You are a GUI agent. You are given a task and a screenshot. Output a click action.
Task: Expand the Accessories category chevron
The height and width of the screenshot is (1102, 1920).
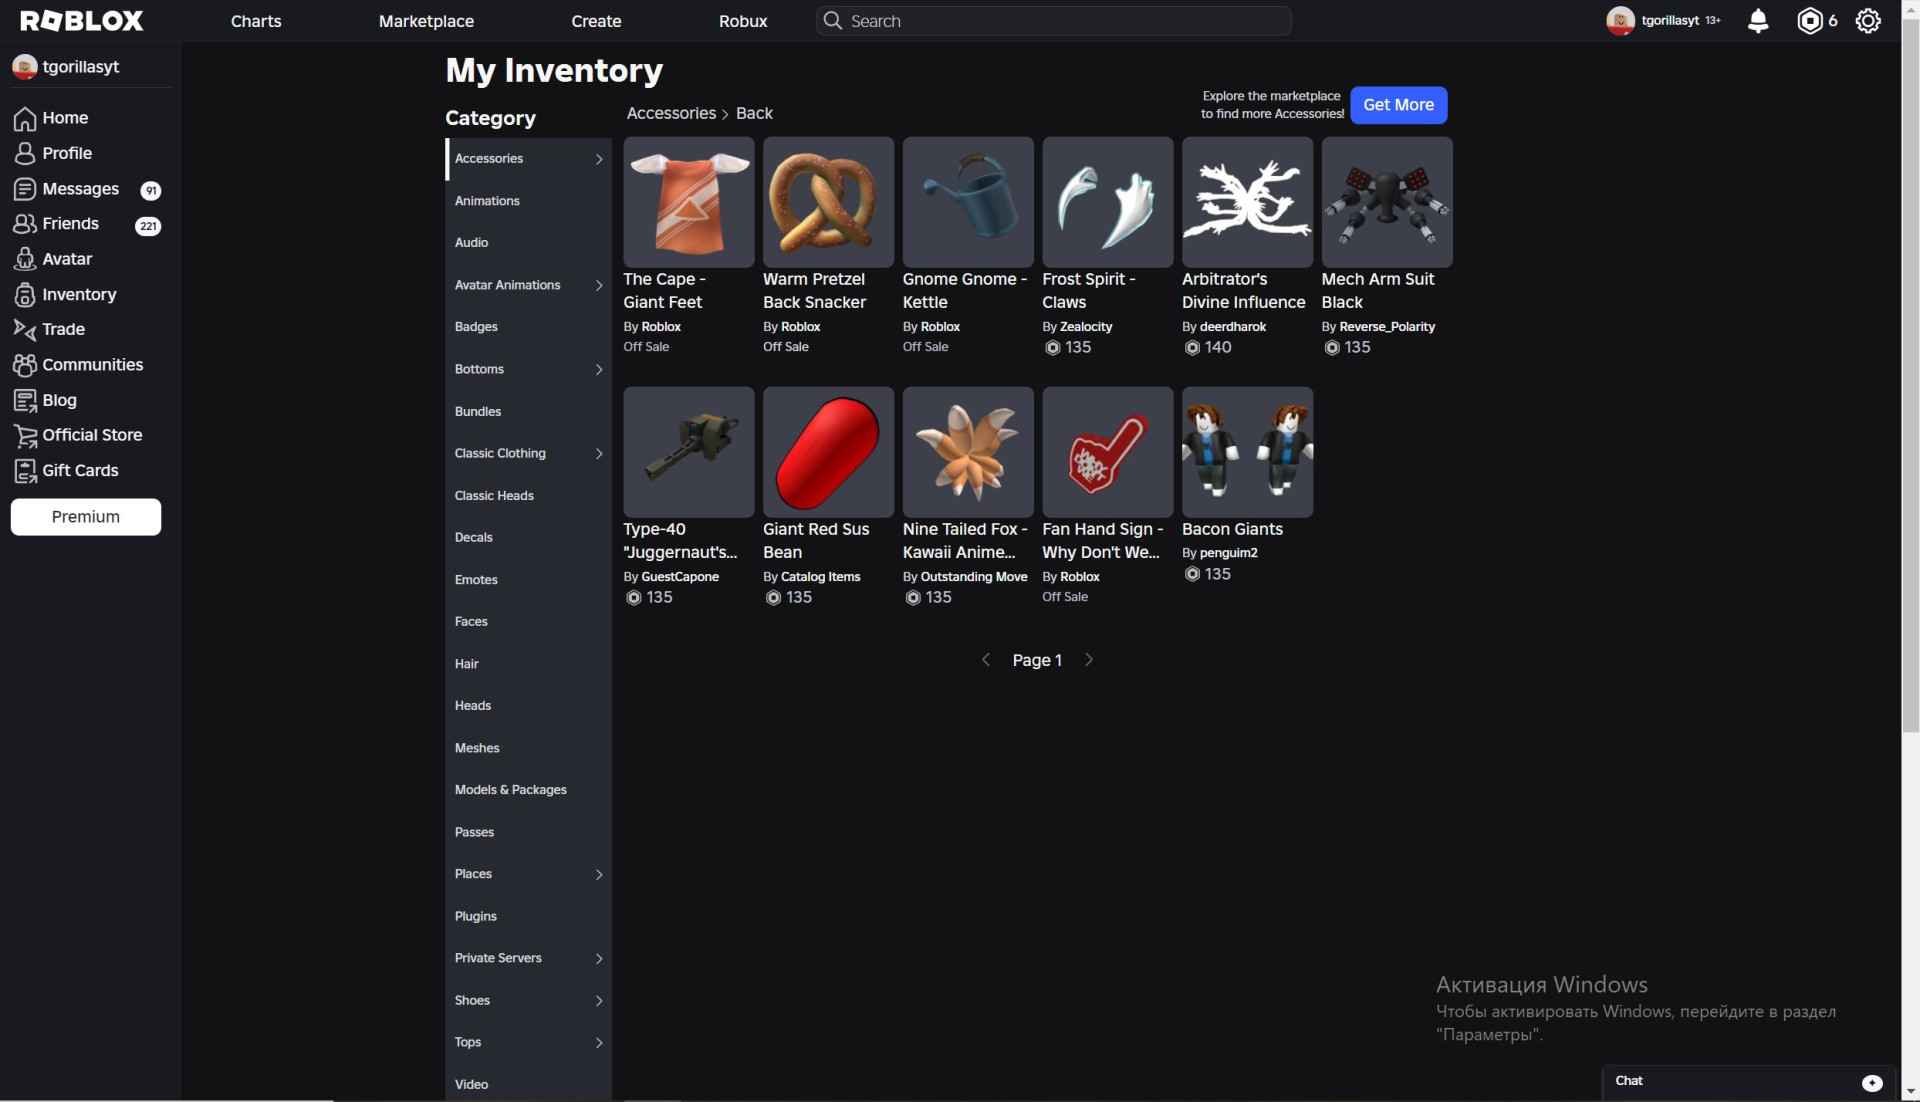point(599,159)
